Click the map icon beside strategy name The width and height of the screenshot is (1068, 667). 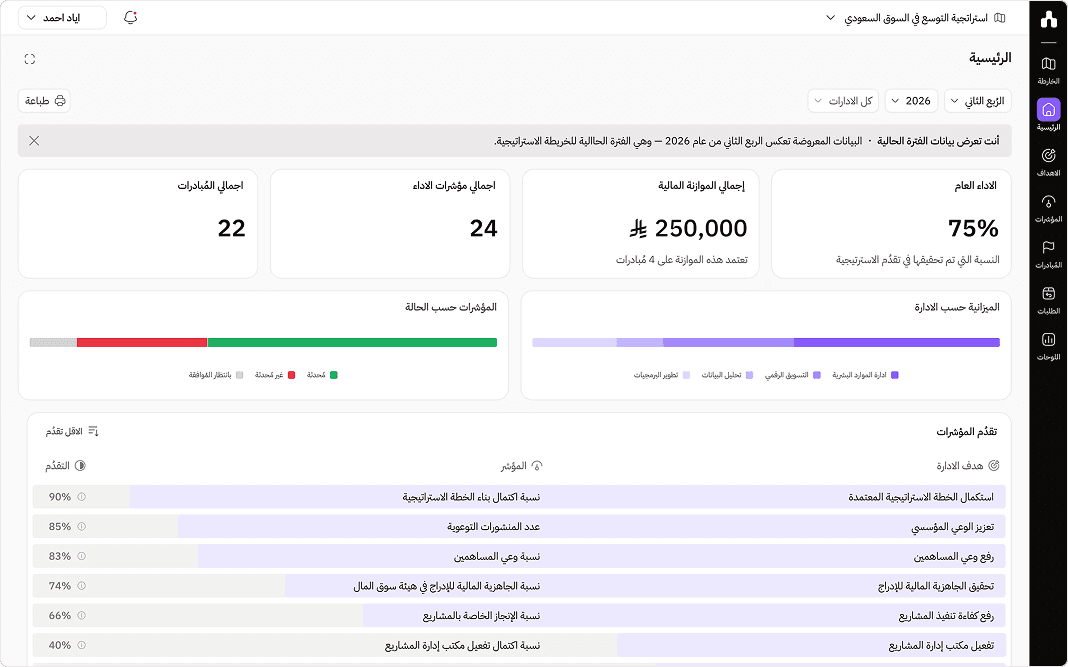999,18
